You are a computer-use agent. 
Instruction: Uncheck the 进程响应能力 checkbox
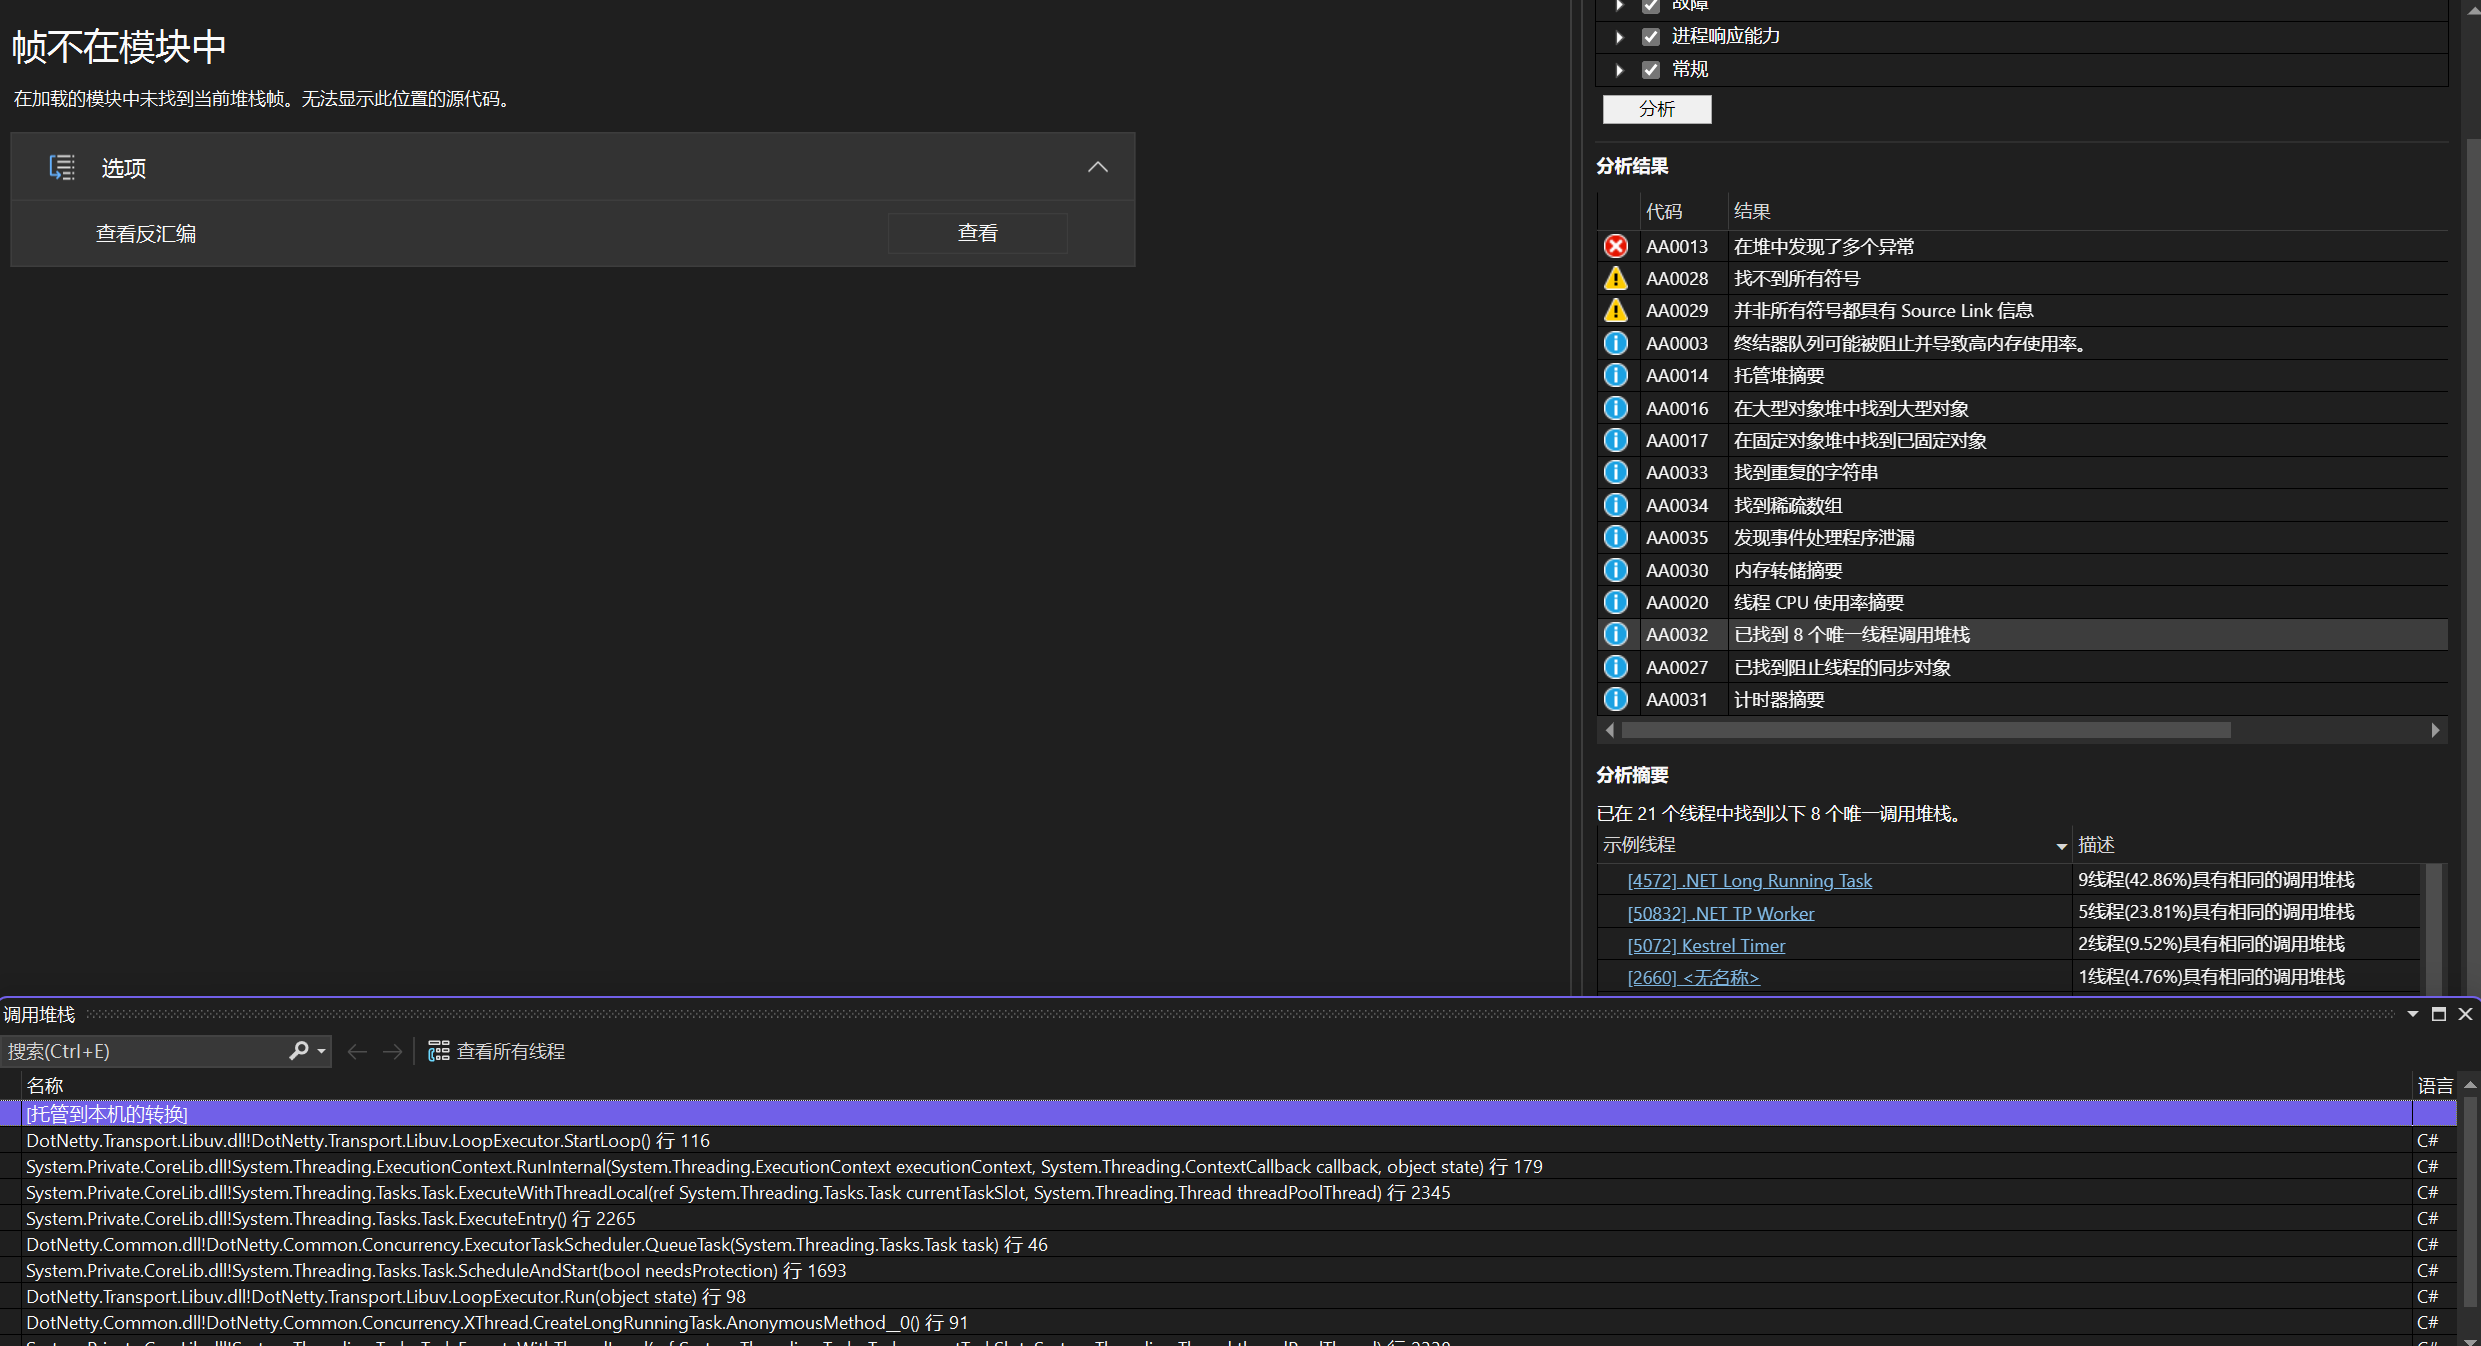click(1651, 37)
